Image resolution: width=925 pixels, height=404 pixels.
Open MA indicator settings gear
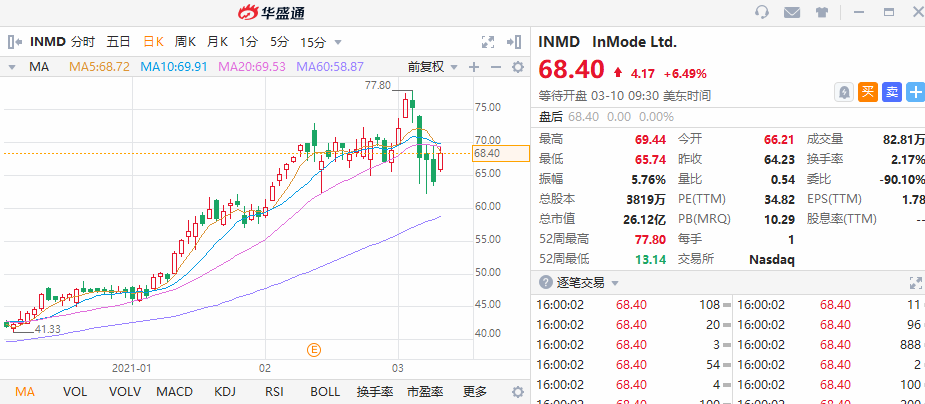[x=517, y=67]
